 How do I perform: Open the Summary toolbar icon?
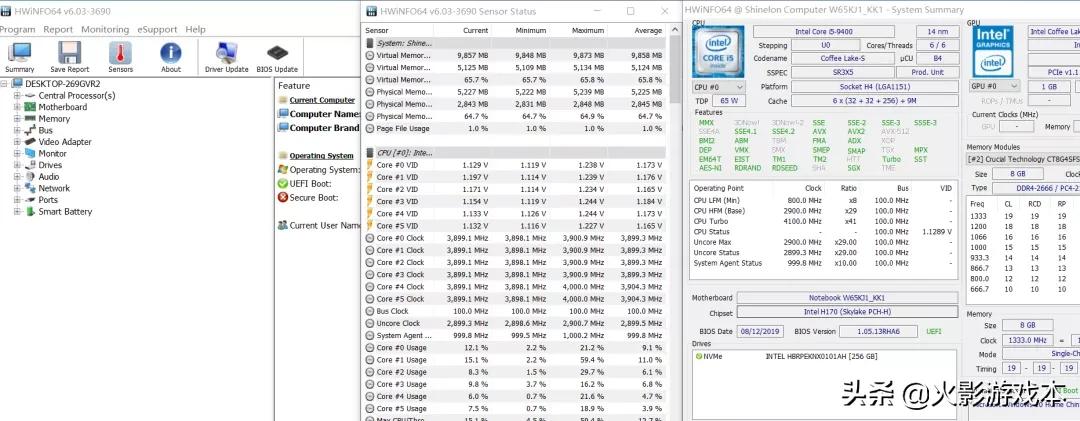20,57
